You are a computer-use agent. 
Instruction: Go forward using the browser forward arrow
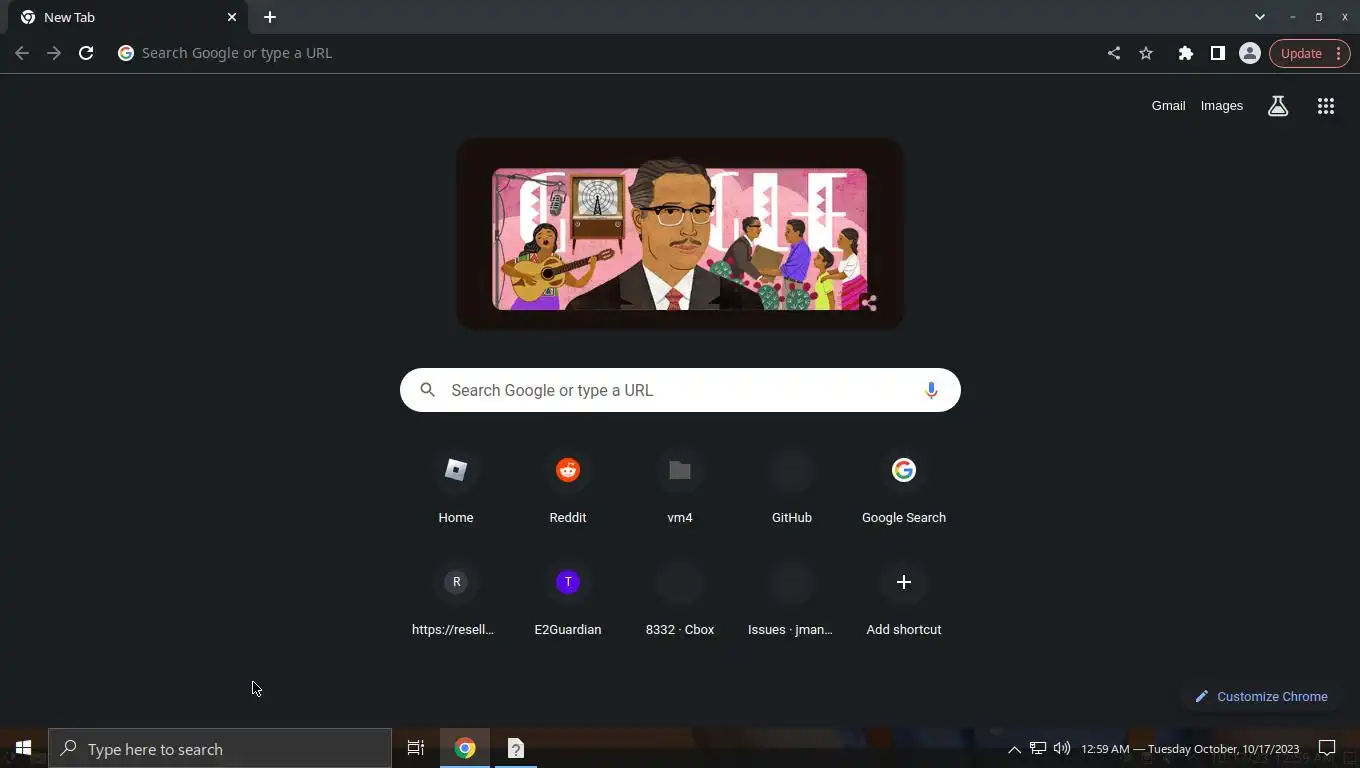54,53
